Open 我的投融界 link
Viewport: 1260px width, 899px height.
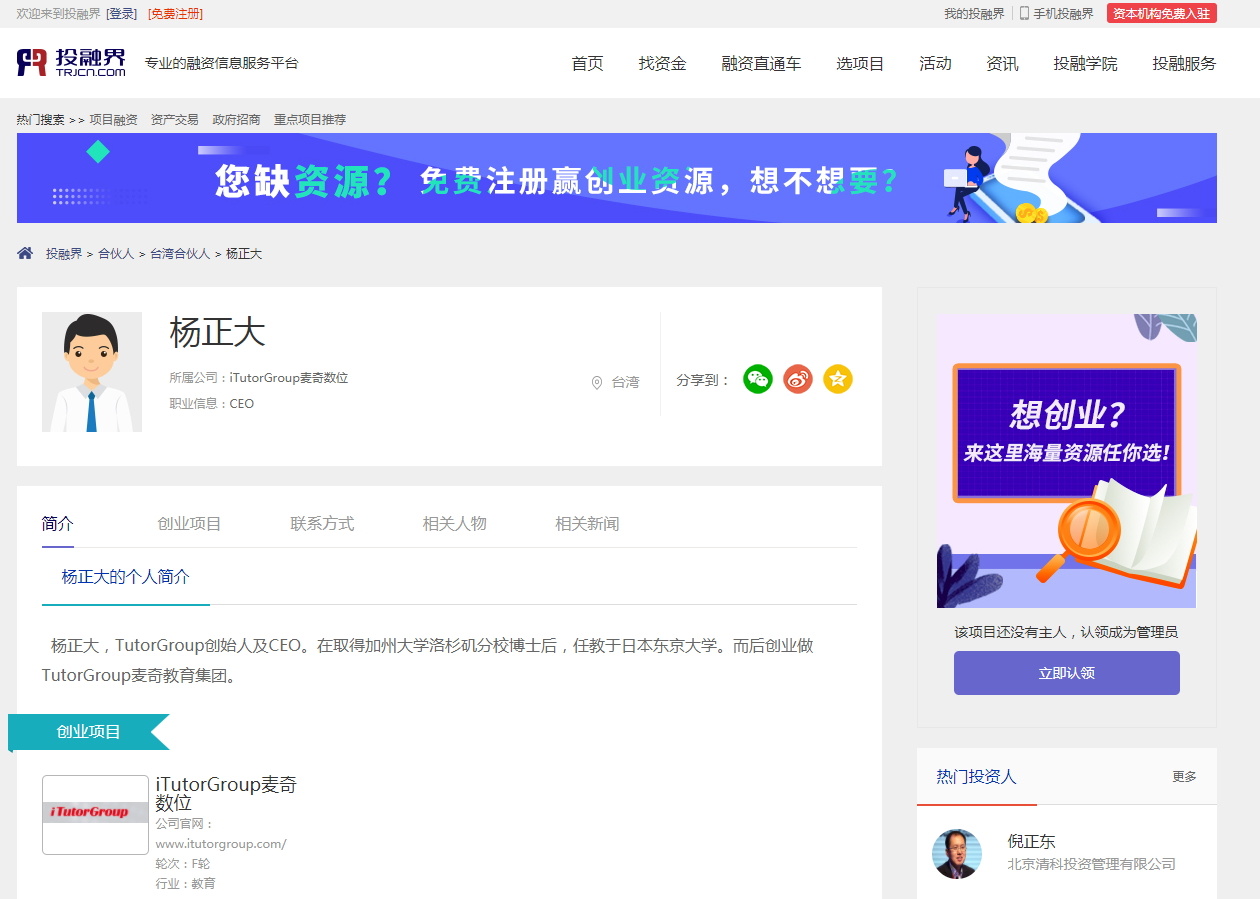pyautogui.click(x=974, y=13)
